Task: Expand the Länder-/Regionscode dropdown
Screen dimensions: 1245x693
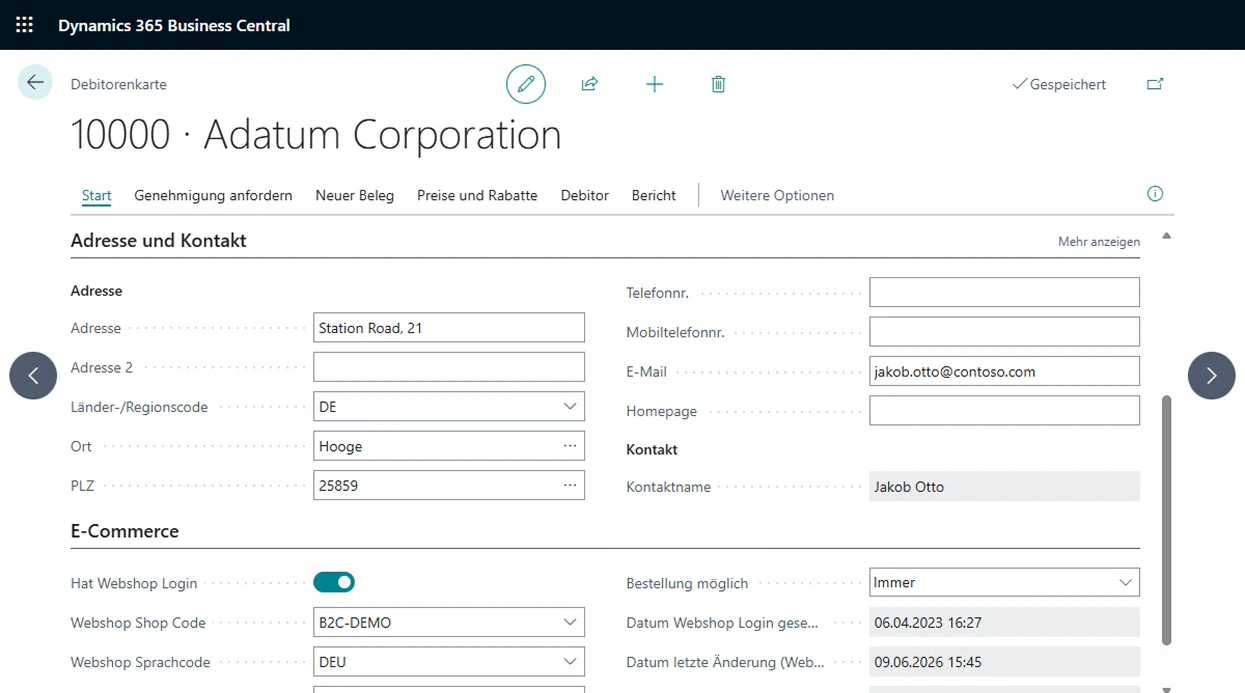Action: 570,406
